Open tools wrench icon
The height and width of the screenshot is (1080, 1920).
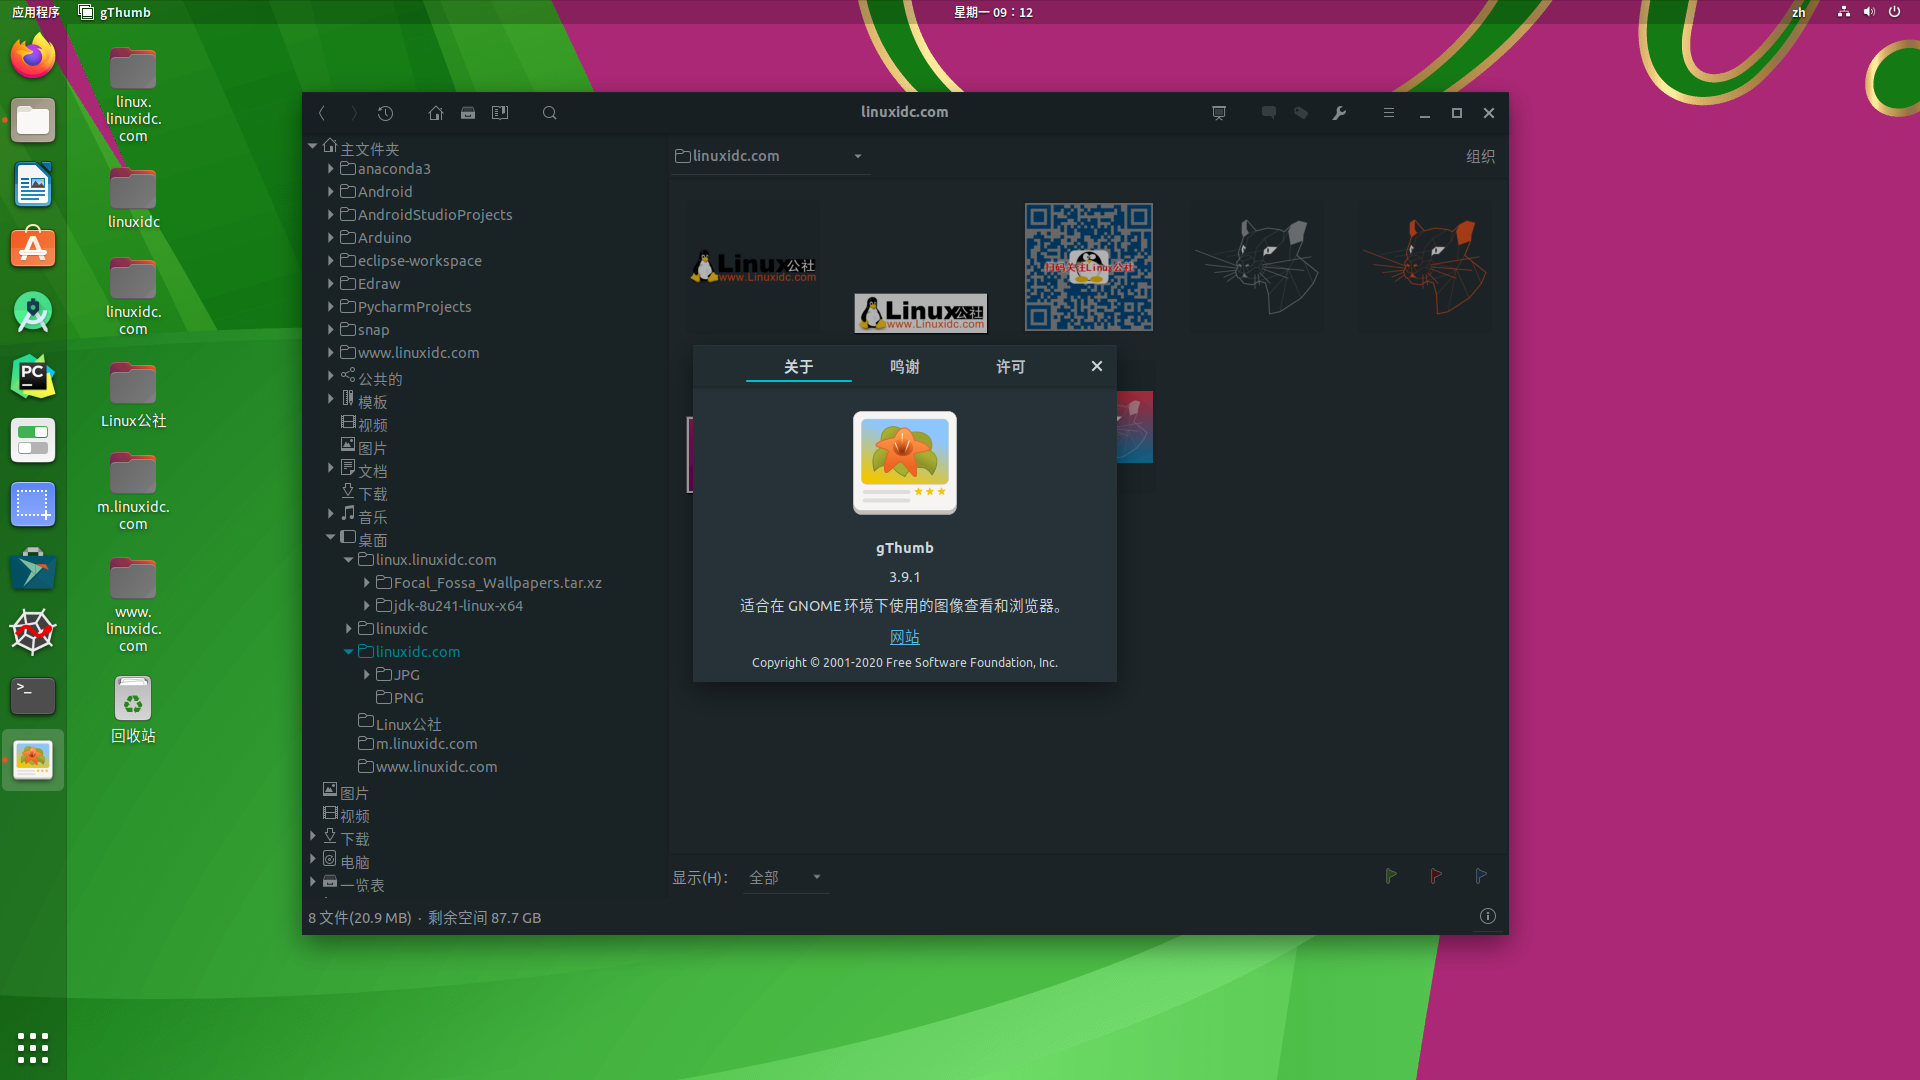pos(1339,113)
